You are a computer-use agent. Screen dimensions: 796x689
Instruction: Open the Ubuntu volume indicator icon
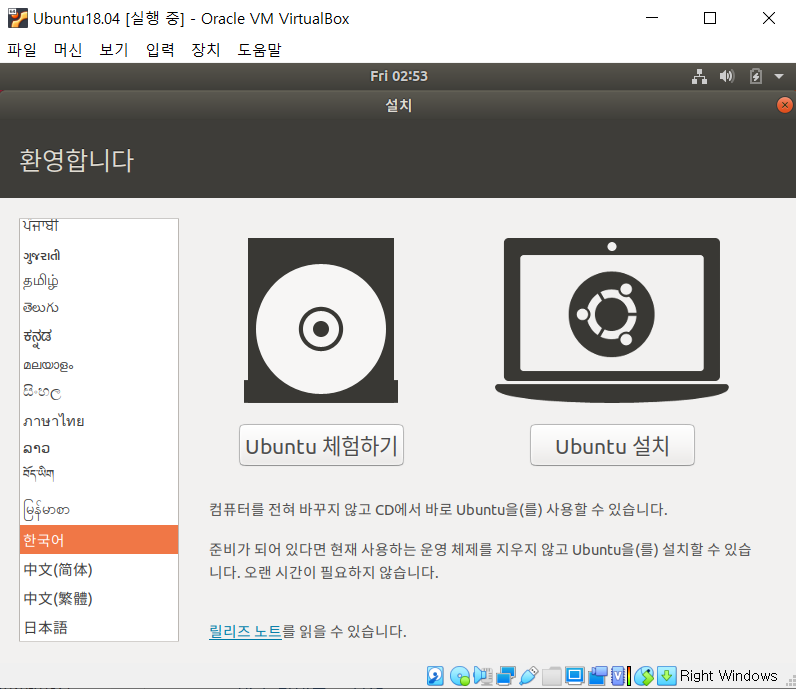pyautogui.click(x=726, y=77)
